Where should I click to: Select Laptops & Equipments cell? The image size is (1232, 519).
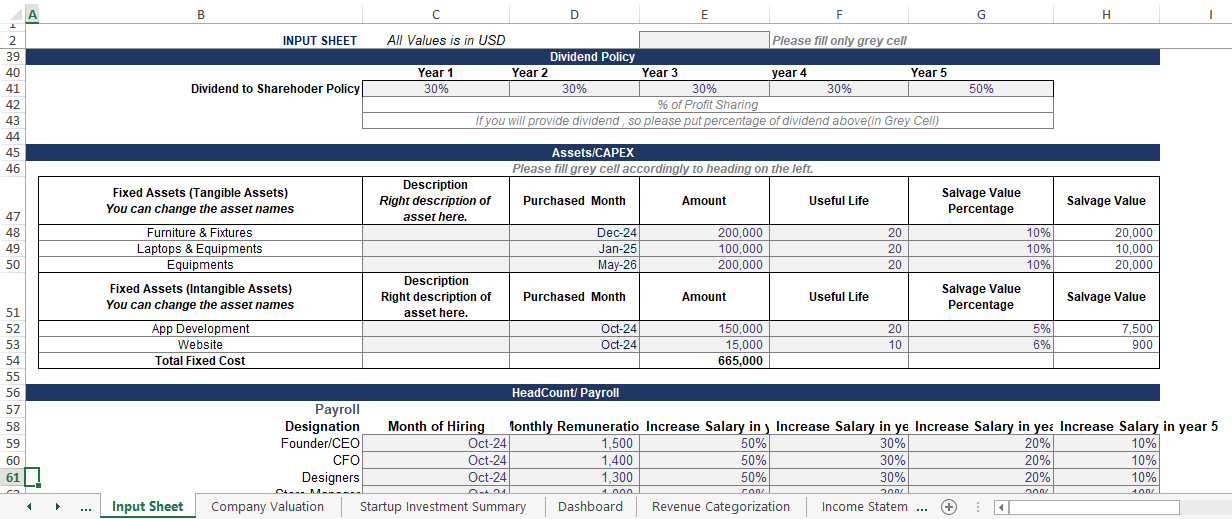tap(200, 249)
